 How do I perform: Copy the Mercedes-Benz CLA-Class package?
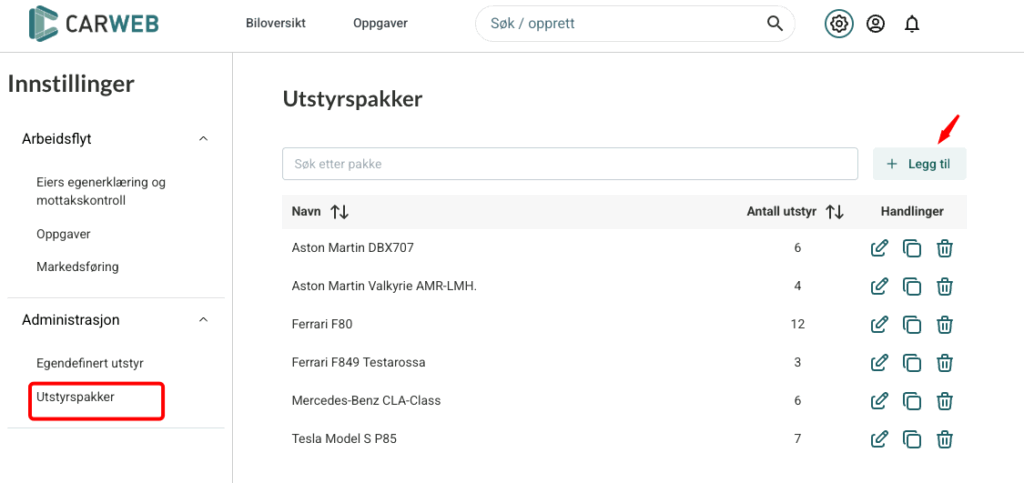pos(912,400)
